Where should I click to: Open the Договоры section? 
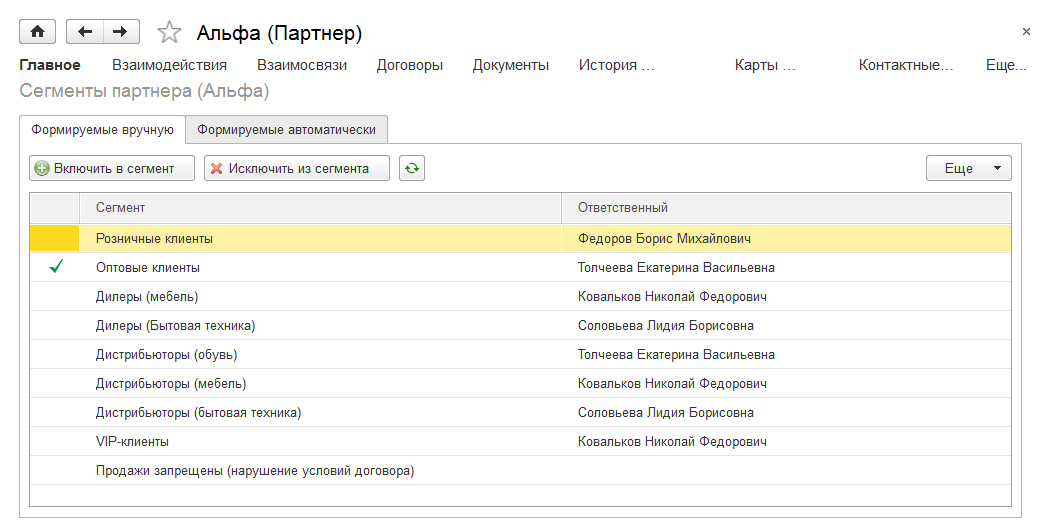409,65
